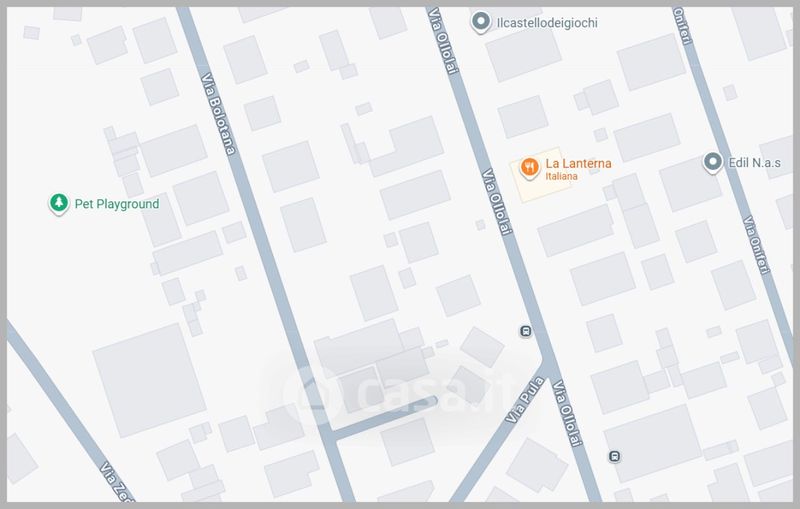Click the bus stop icon near Via Pula junction

click(x=526, y=332)
